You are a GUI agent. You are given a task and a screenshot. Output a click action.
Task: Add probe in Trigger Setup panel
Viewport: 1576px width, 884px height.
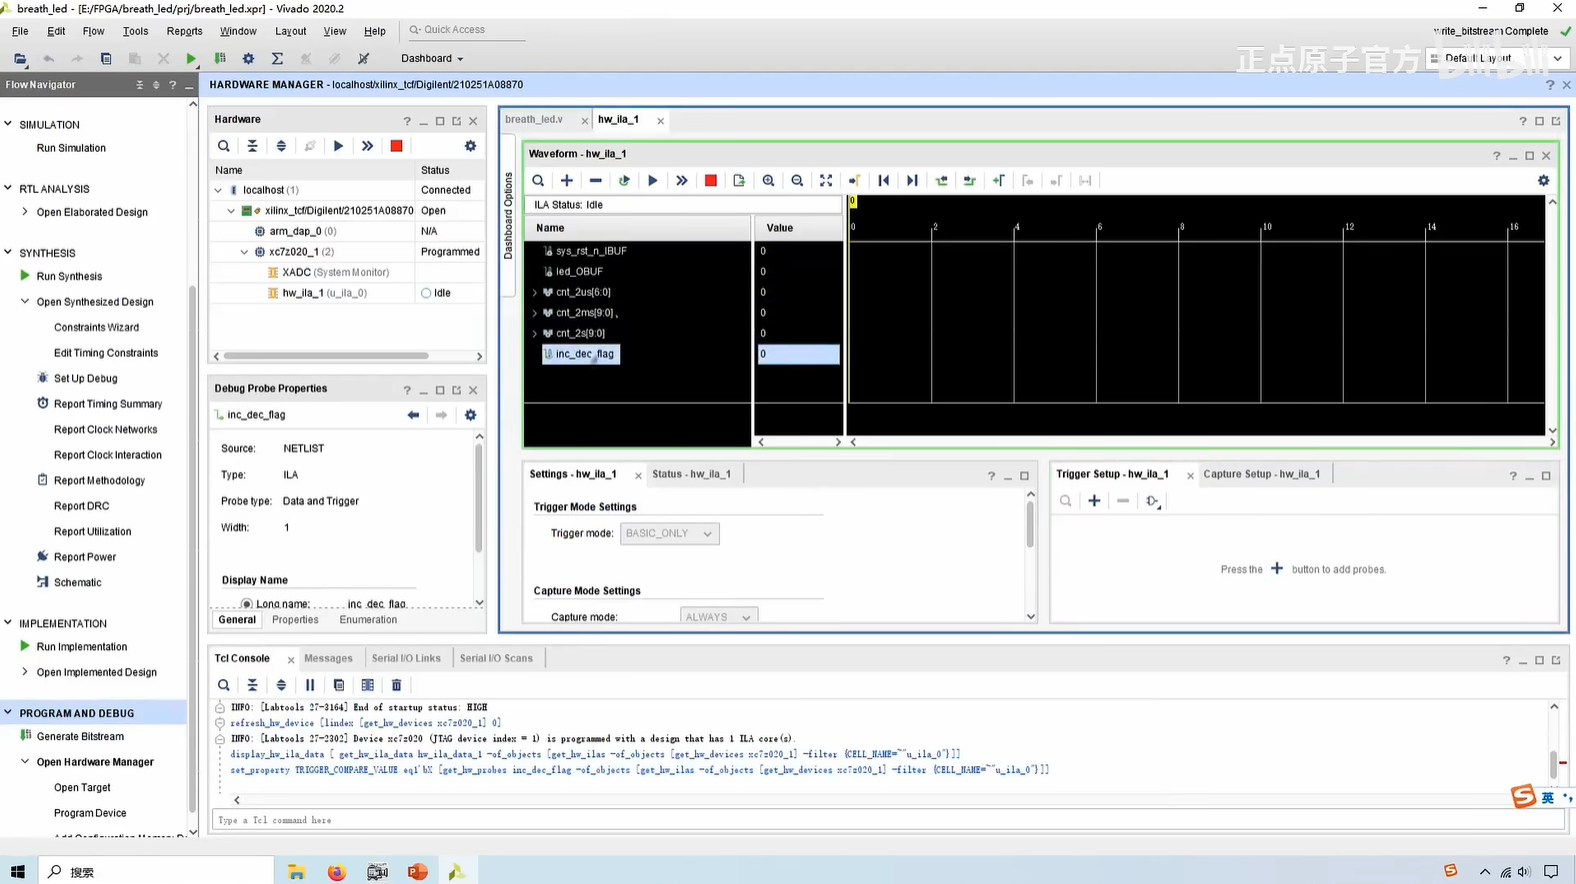[1094, 501]
